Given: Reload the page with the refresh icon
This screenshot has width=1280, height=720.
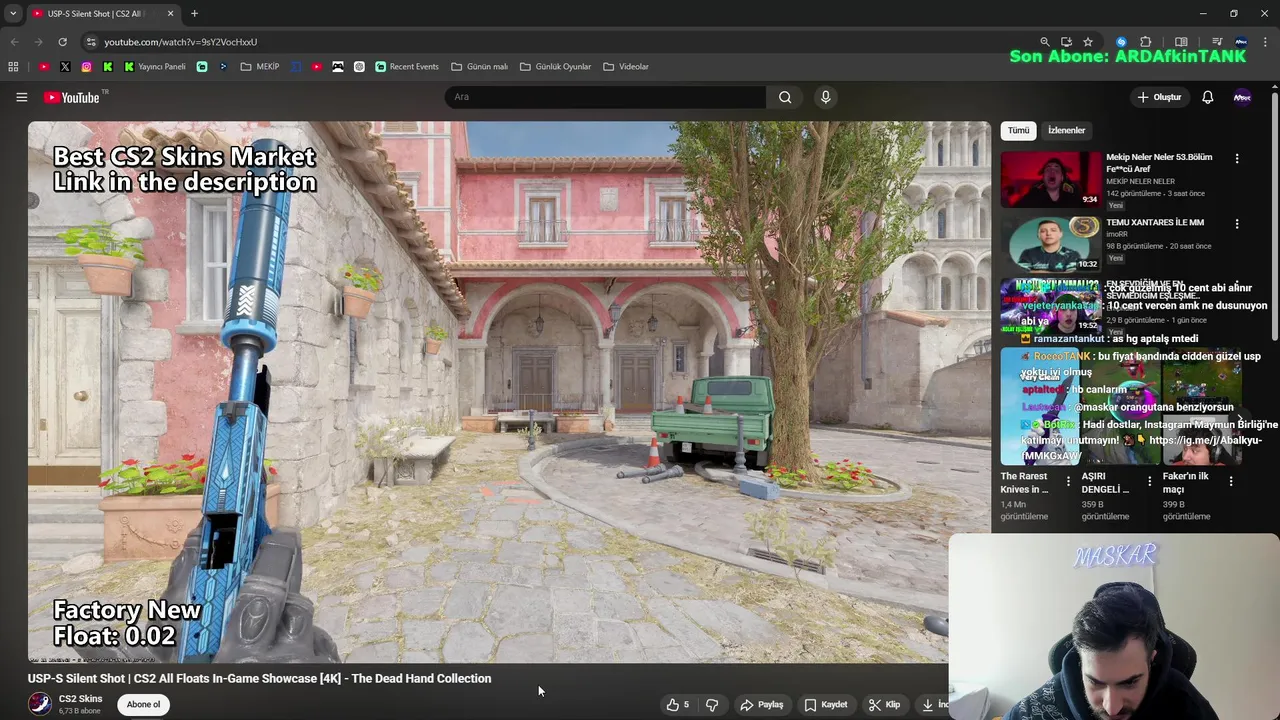Looking at the screenshot, I should tap(62, 42).
